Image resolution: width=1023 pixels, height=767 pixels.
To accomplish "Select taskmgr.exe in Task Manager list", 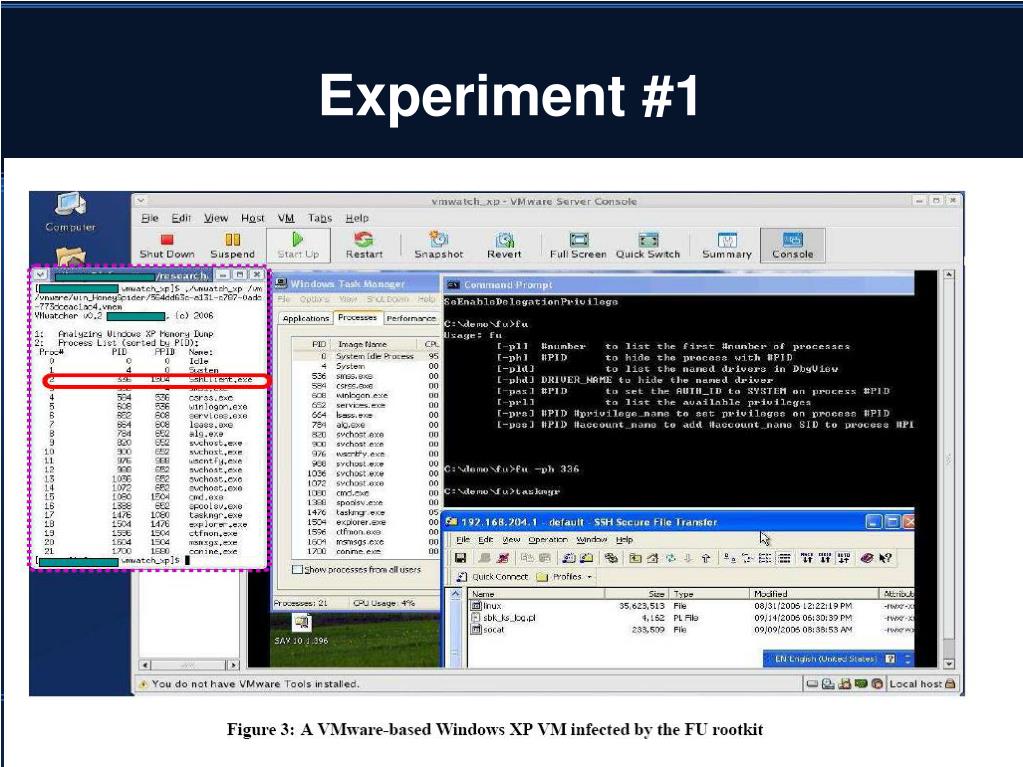I will [365, 512].
